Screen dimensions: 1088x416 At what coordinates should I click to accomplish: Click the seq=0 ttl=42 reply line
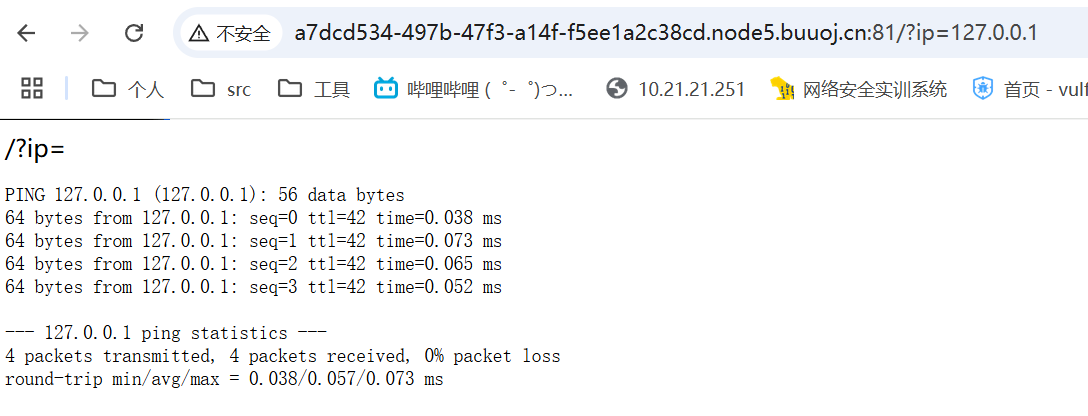pos(253,218)
